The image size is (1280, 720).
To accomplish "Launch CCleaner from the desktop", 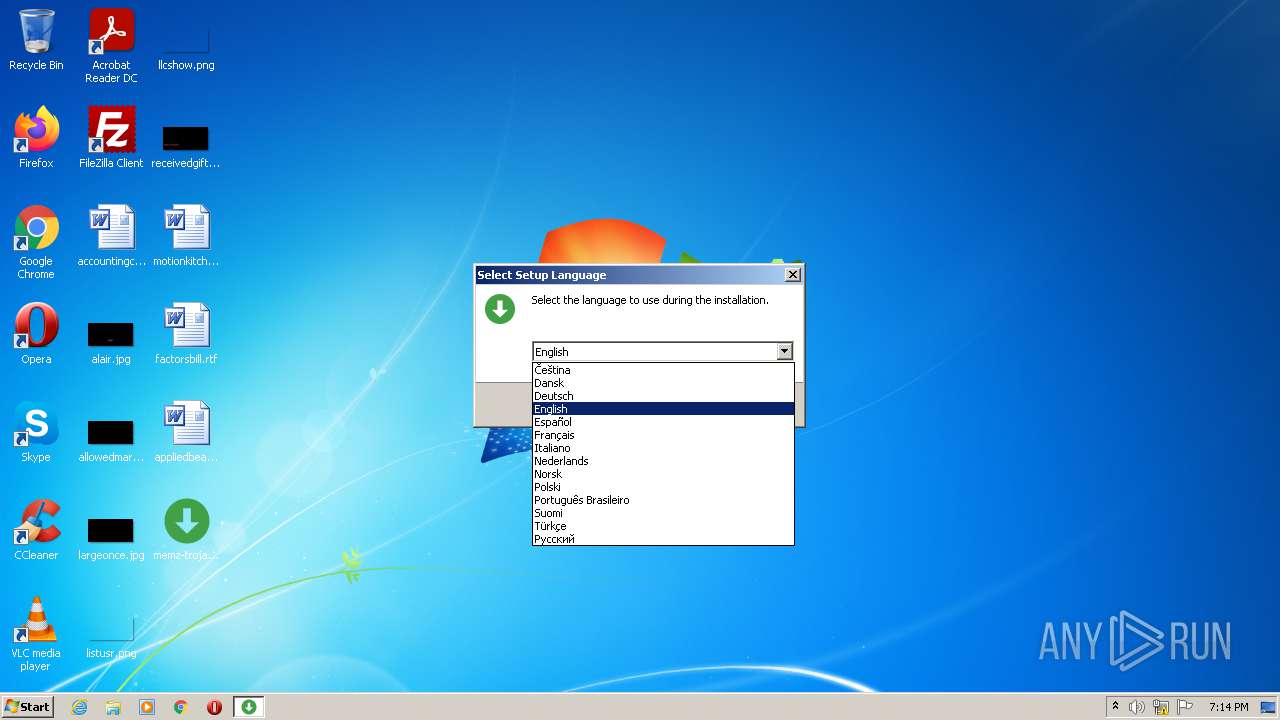I will click(36, 530).
